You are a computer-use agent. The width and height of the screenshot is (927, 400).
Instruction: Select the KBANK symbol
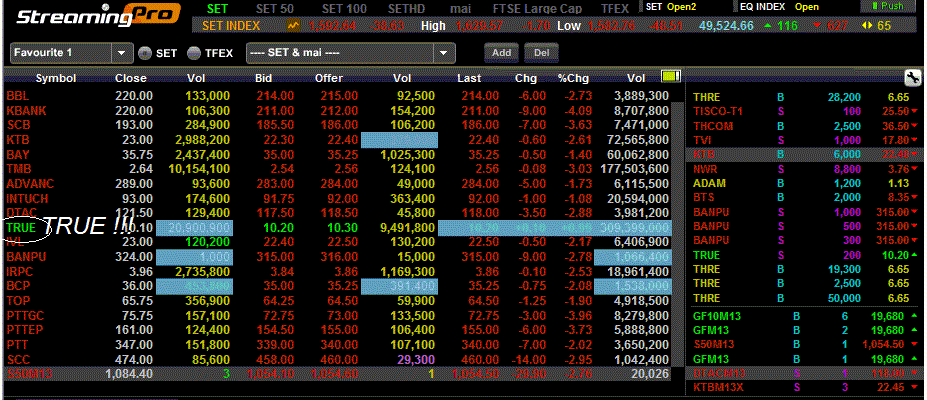[x=27, y=110]
